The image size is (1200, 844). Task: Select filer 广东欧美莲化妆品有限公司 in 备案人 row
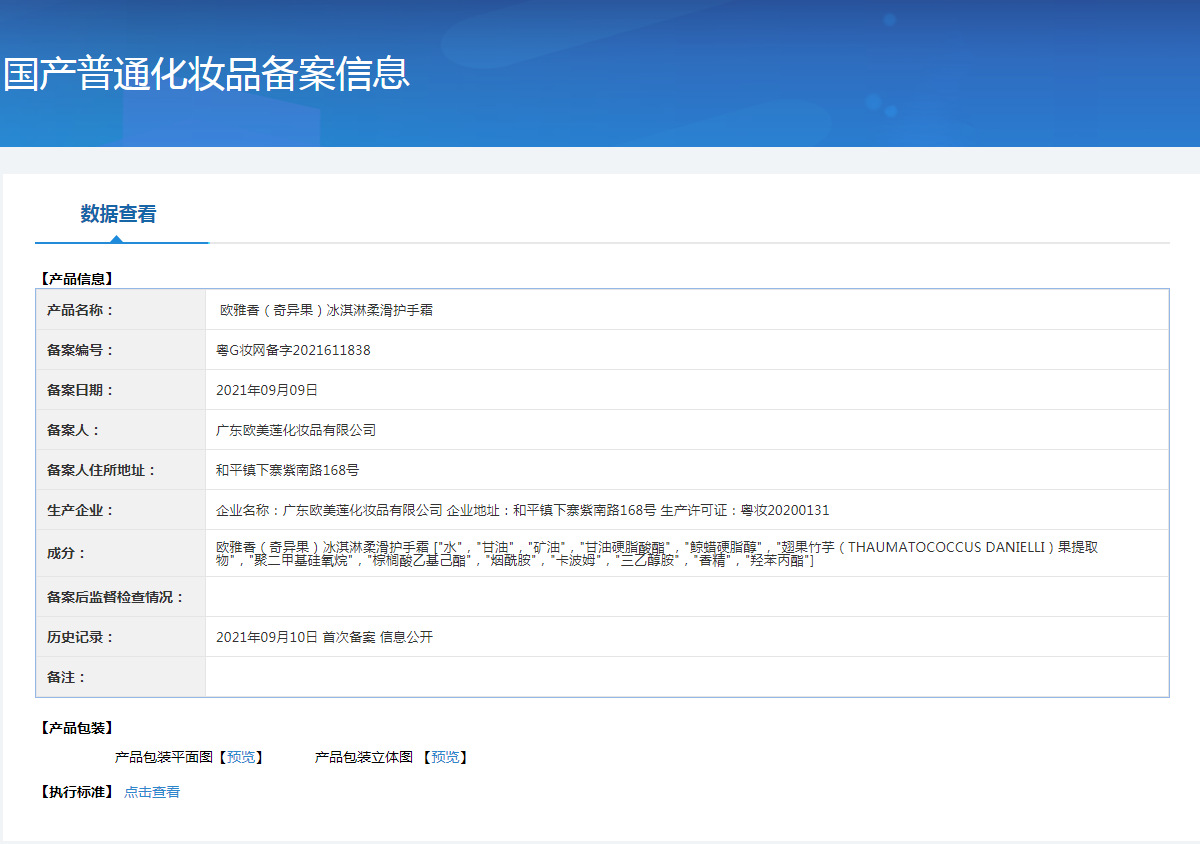(x=296, y=430)
